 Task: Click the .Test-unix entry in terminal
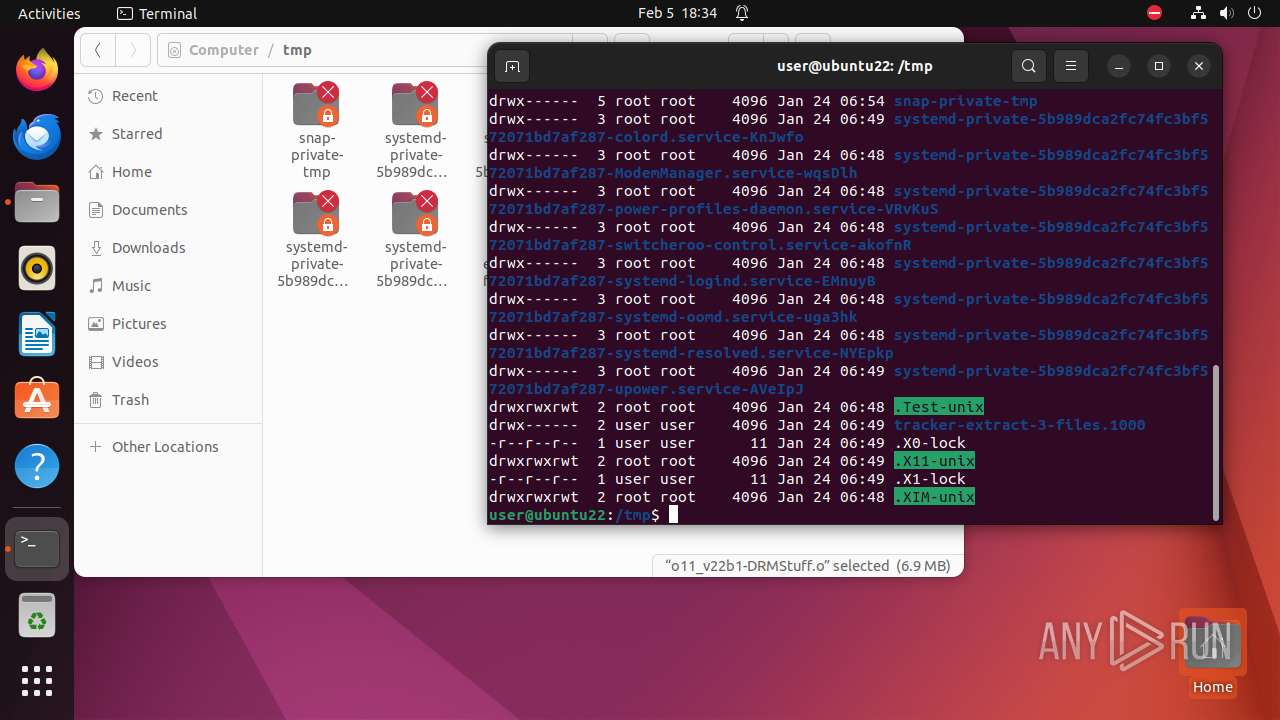pos(939,407)
